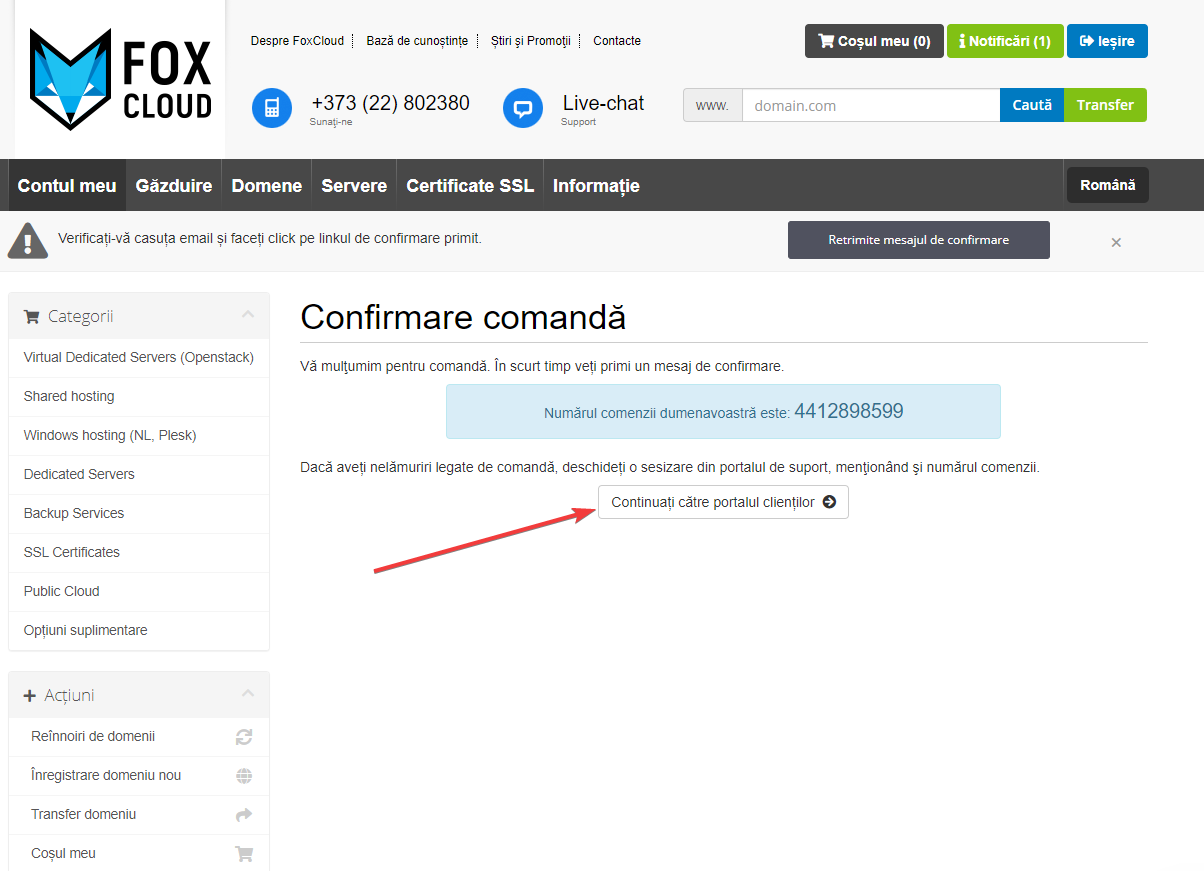Open the Certificate SSL menu
This screenshot has width=1204, height=871.
point(470,186)
